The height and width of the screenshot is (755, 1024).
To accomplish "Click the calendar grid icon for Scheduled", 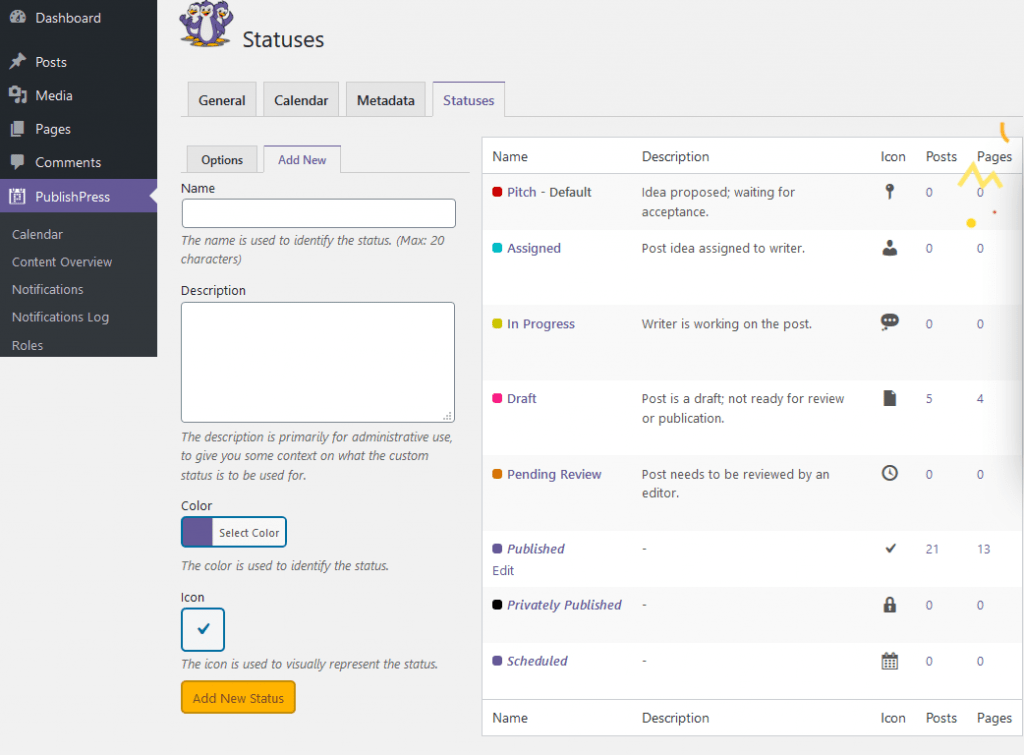I will [x=889, y=661].
